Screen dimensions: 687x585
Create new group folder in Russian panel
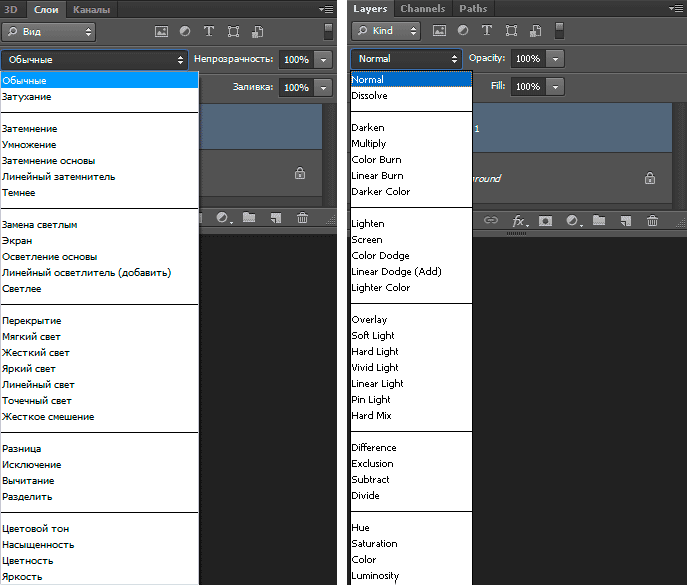point(249,218)
